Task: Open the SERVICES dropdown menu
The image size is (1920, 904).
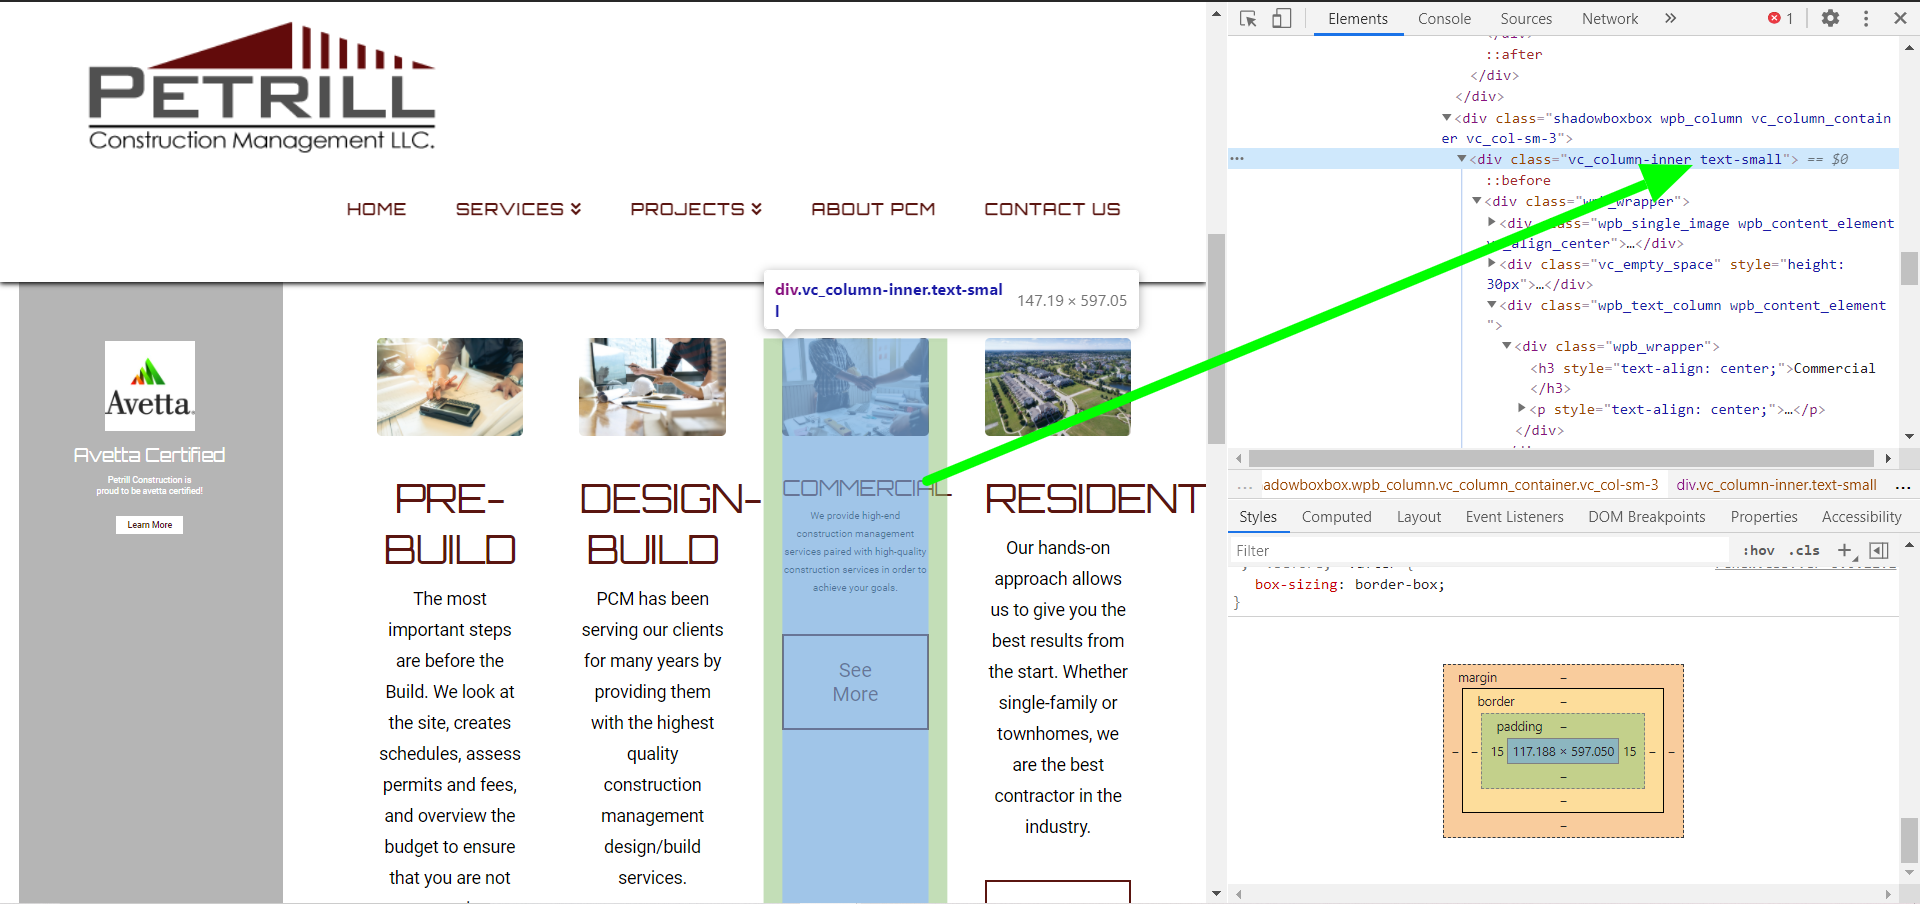Action: 519,209
